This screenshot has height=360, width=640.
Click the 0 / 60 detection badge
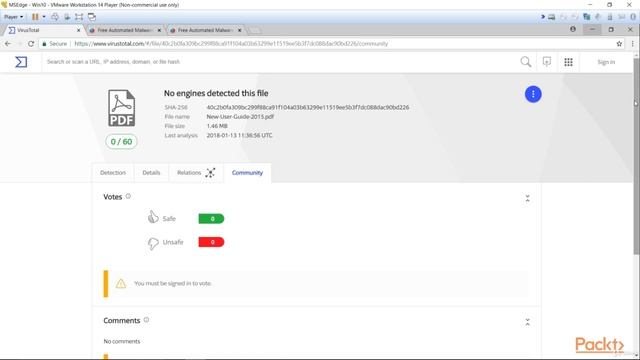pyautogui.click(x=121, y=142)
